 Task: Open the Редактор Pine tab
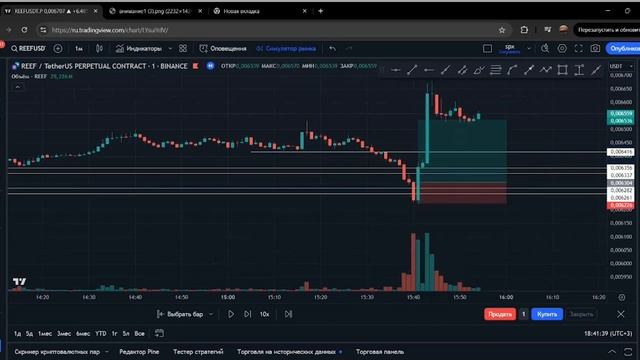pos(139,351)
